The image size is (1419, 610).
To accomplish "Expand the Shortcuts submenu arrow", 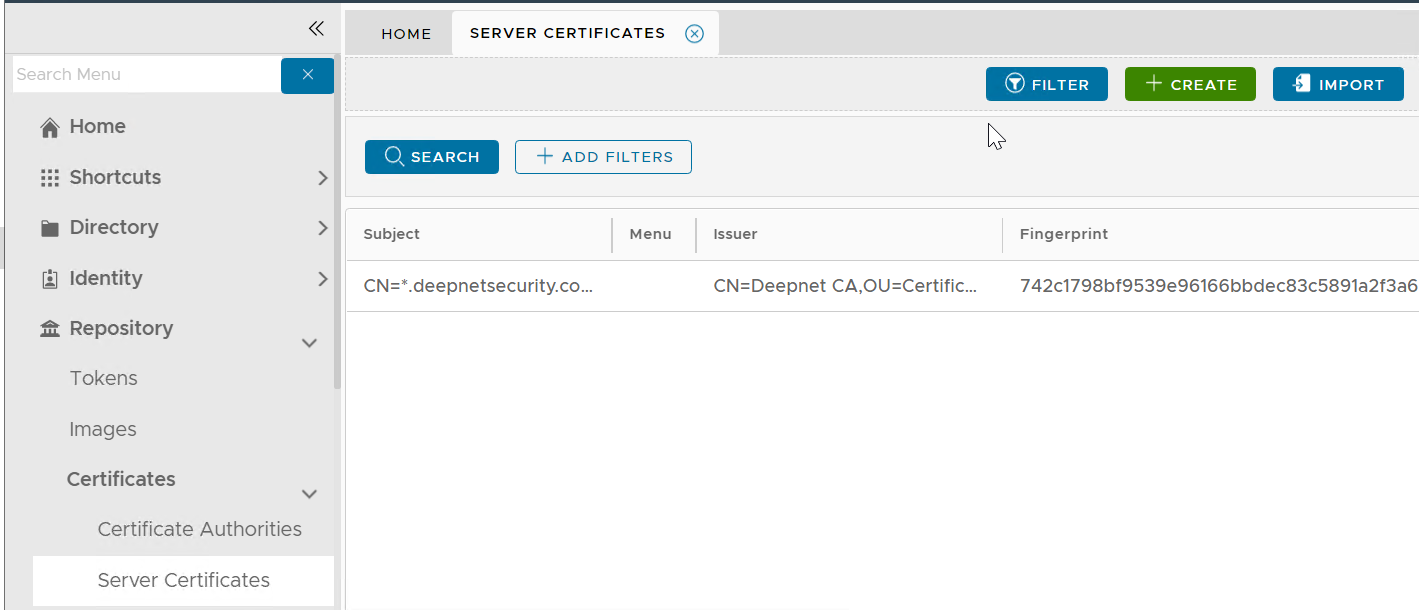I will [x=322, y=178].
